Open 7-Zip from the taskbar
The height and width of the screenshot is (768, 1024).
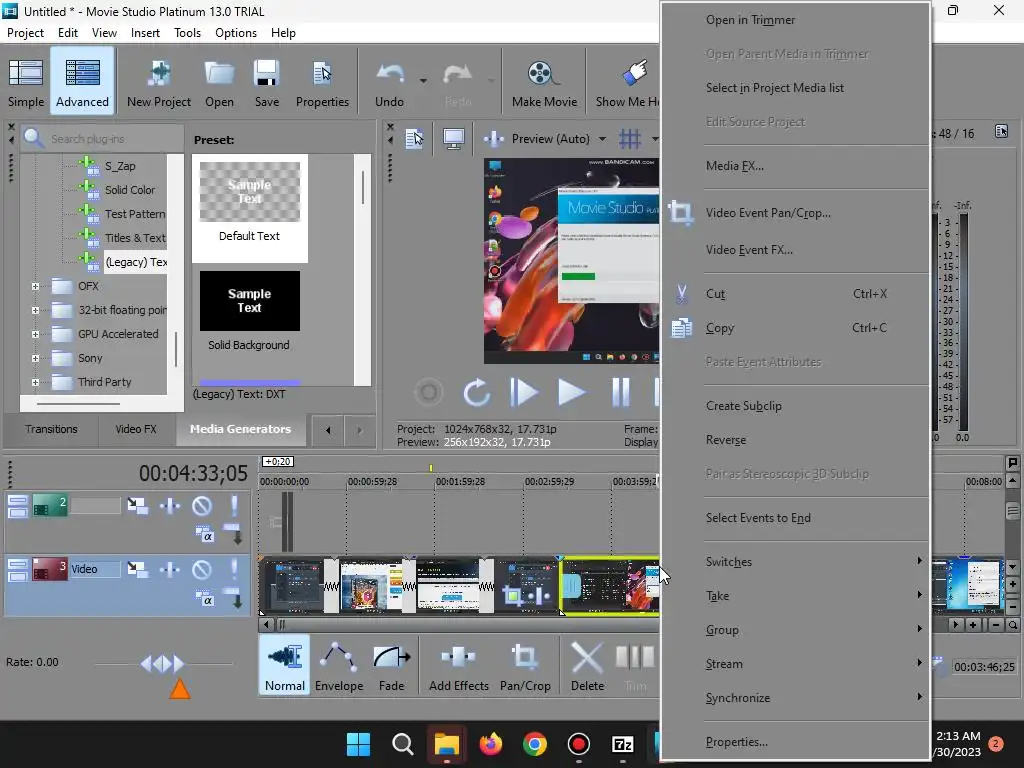[x=622, y=744]
